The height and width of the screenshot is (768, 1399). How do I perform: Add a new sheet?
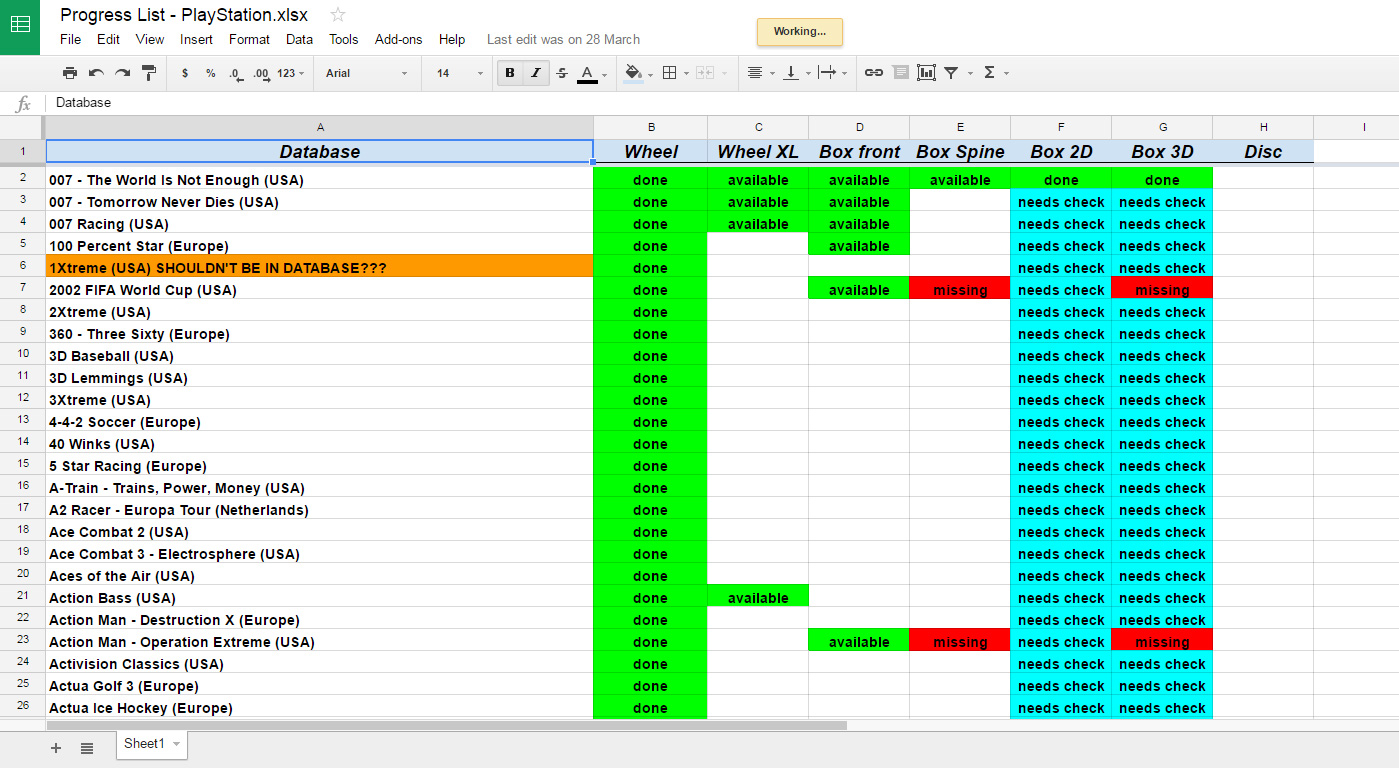[56, 747]
